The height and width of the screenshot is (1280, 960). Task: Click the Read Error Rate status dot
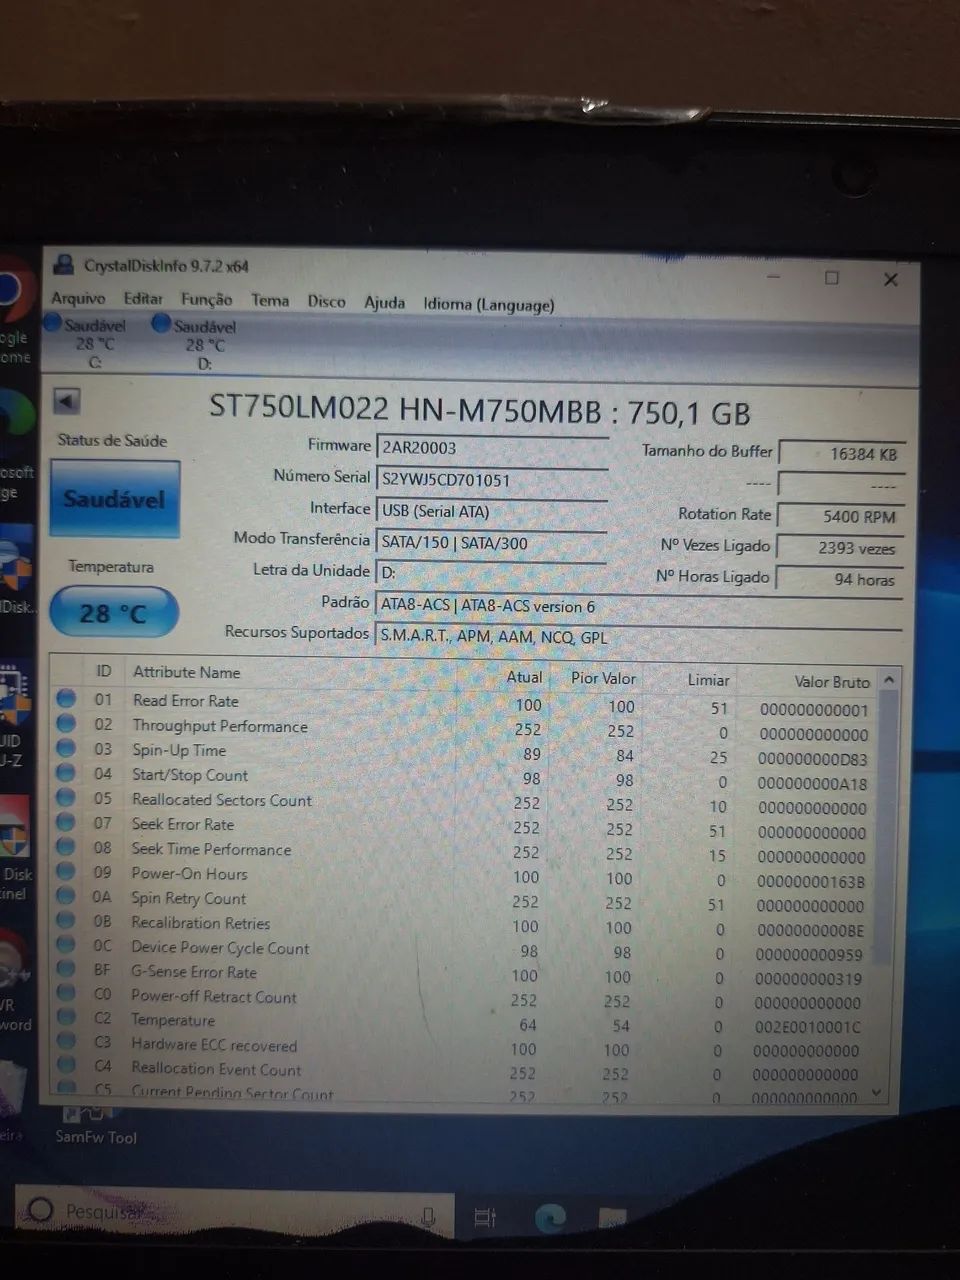coord(67,698)
